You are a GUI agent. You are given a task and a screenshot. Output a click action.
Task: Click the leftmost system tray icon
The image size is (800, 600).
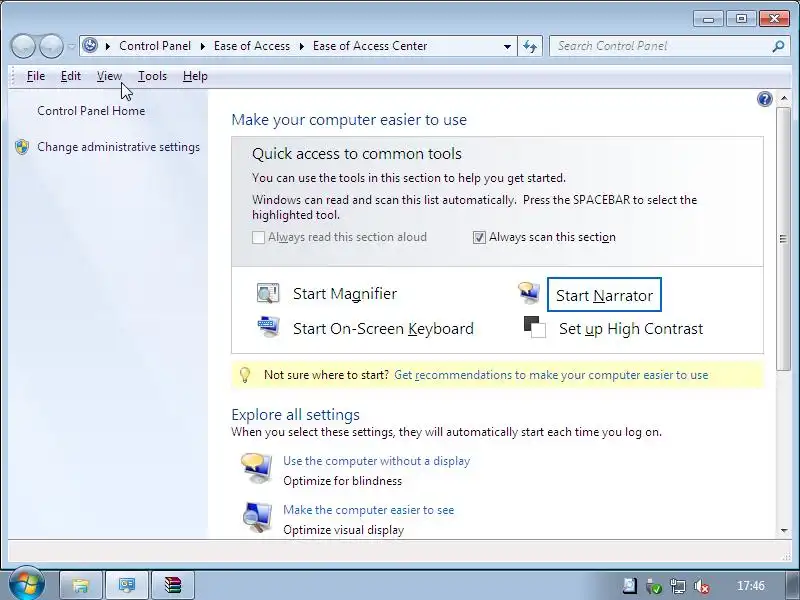tap(630, 586)
